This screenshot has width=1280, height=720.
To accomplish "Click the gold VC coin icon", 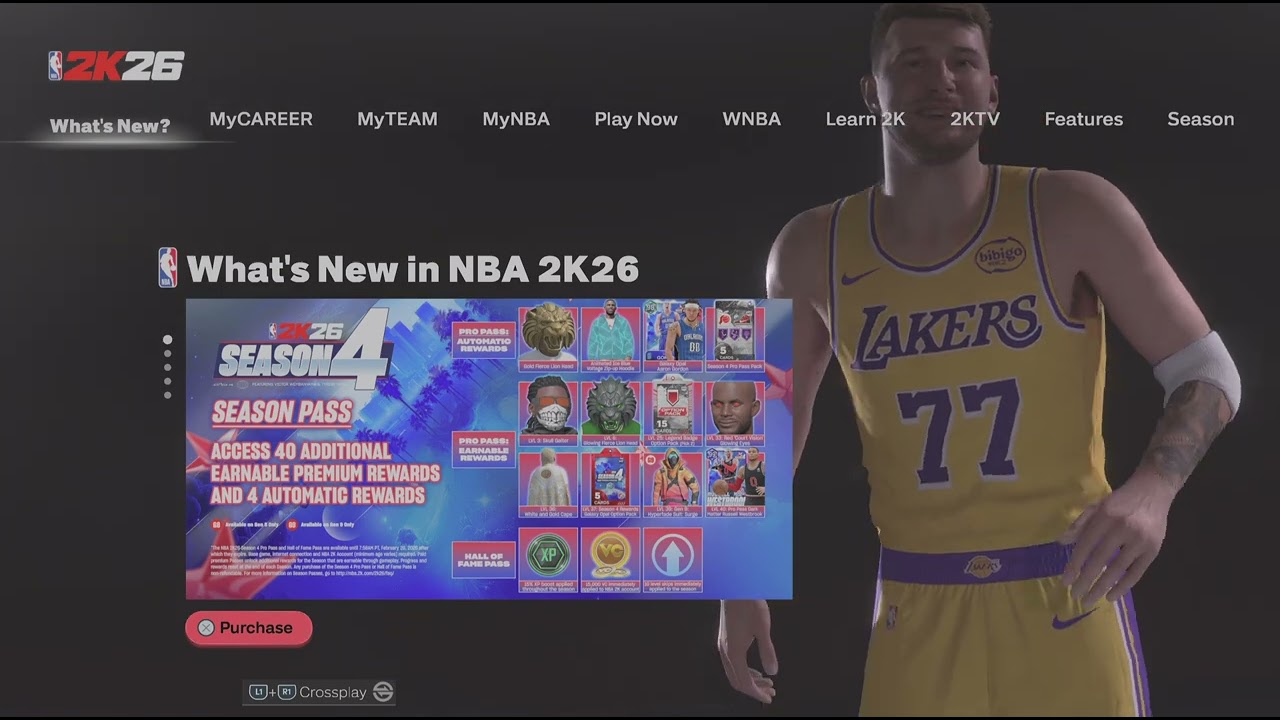I will (610, 553).
